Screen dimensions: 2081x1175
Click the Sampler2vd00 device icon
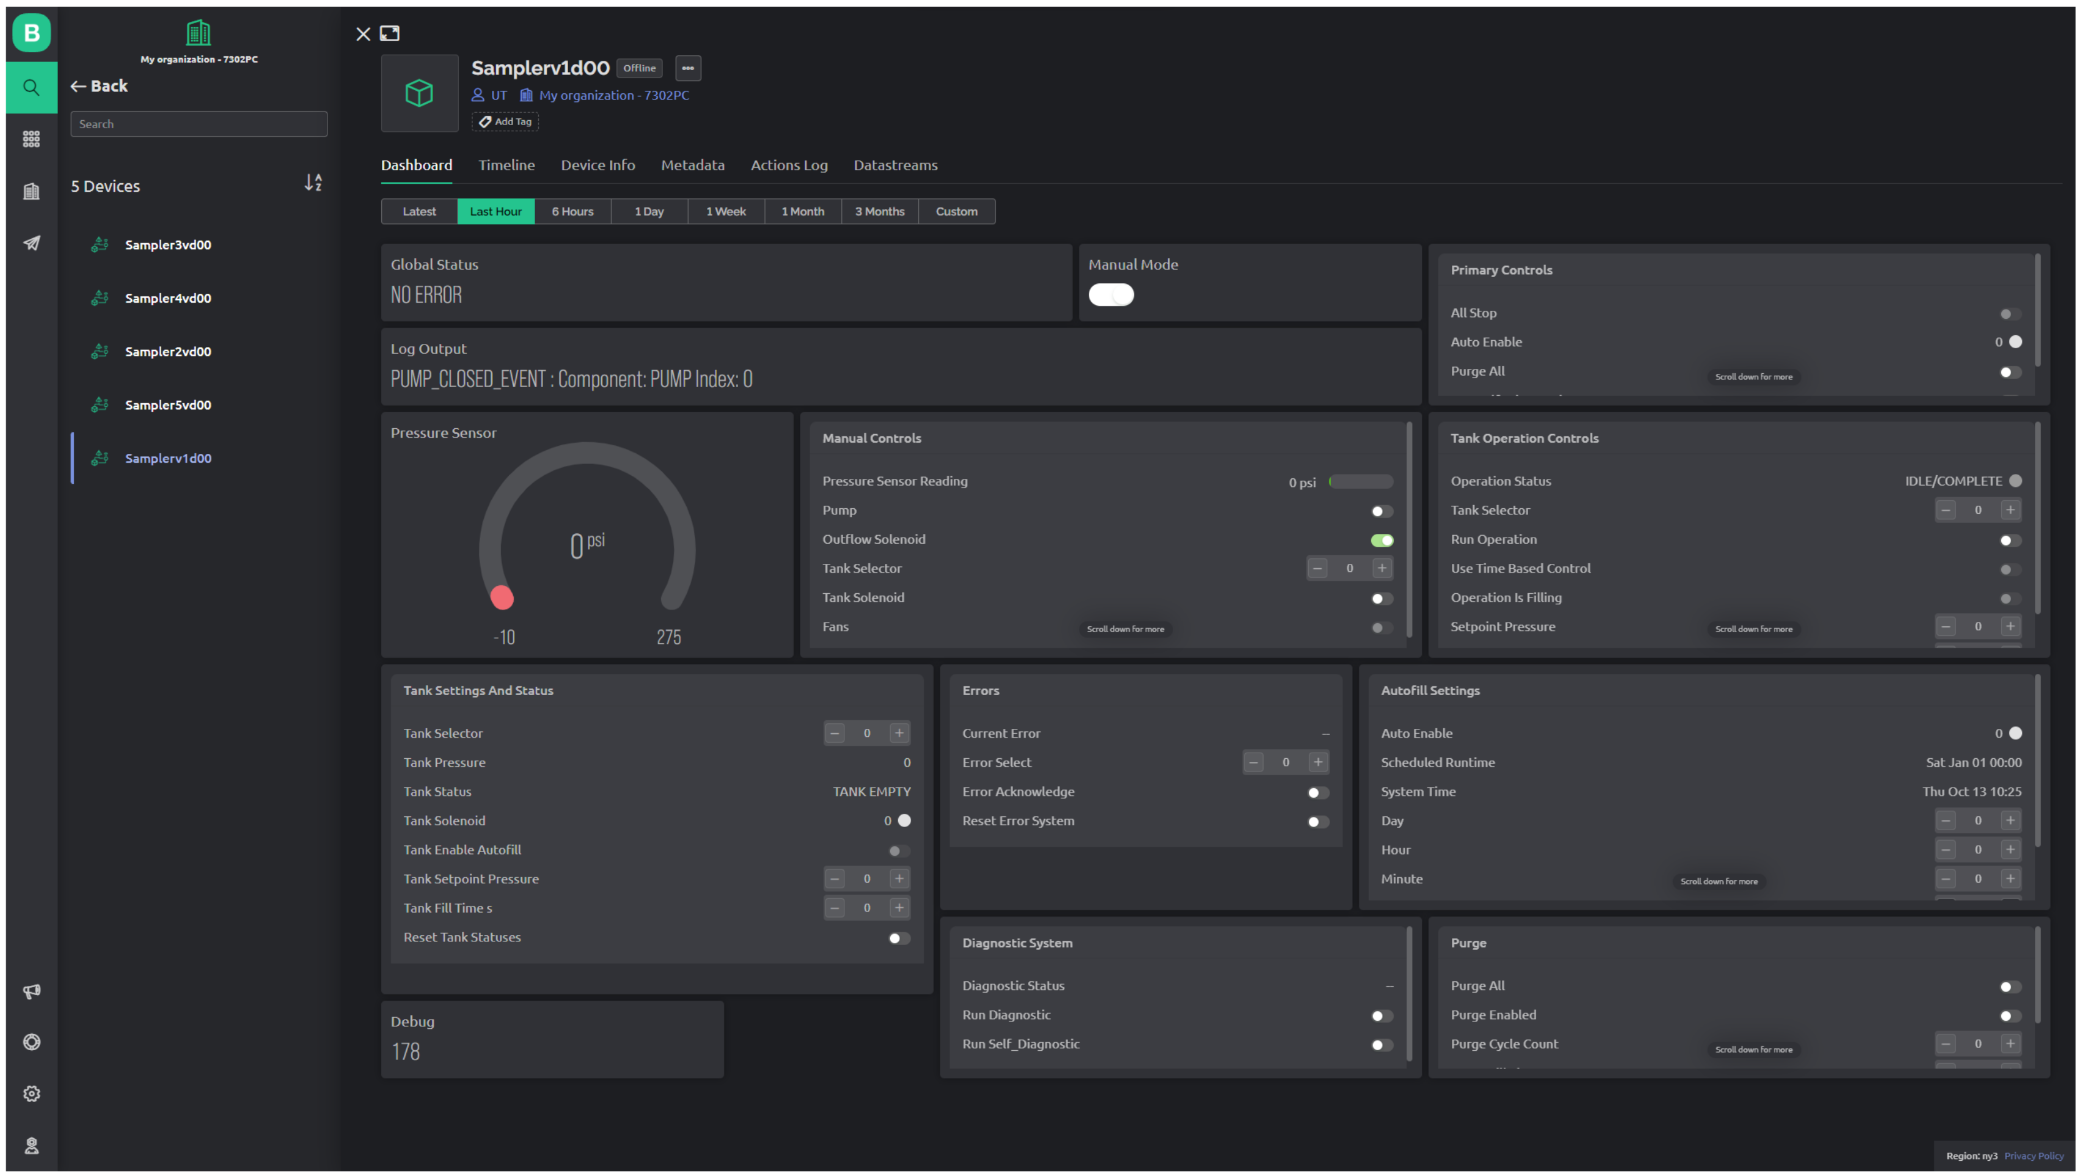pos(100,350)
